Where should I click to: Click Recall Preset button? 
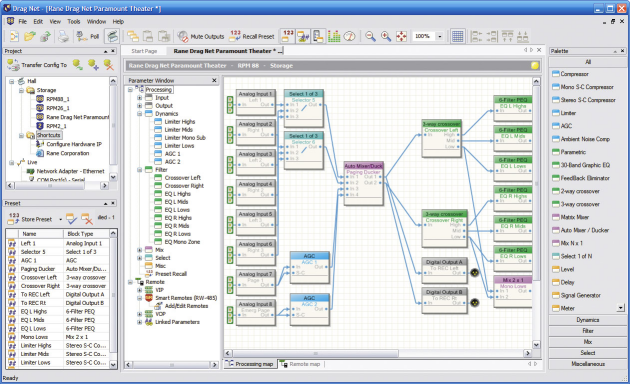click(252, 37)
